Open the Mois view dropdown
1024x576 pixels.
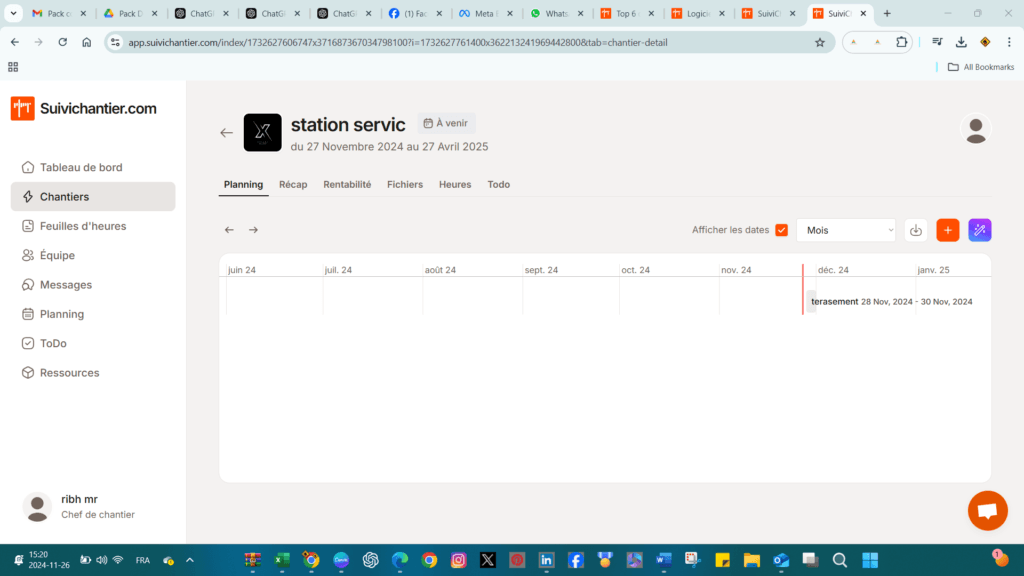coord(845,230)
